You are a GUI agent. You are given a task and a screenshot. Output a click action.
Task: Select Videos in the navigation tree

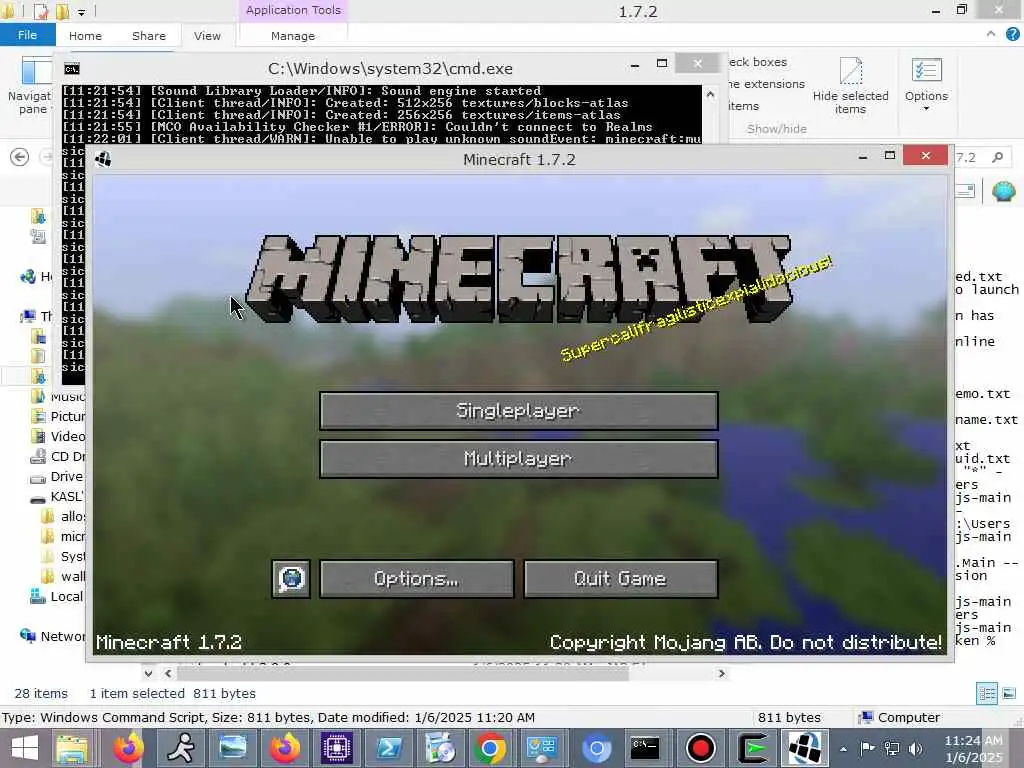(x=59, y=436)
